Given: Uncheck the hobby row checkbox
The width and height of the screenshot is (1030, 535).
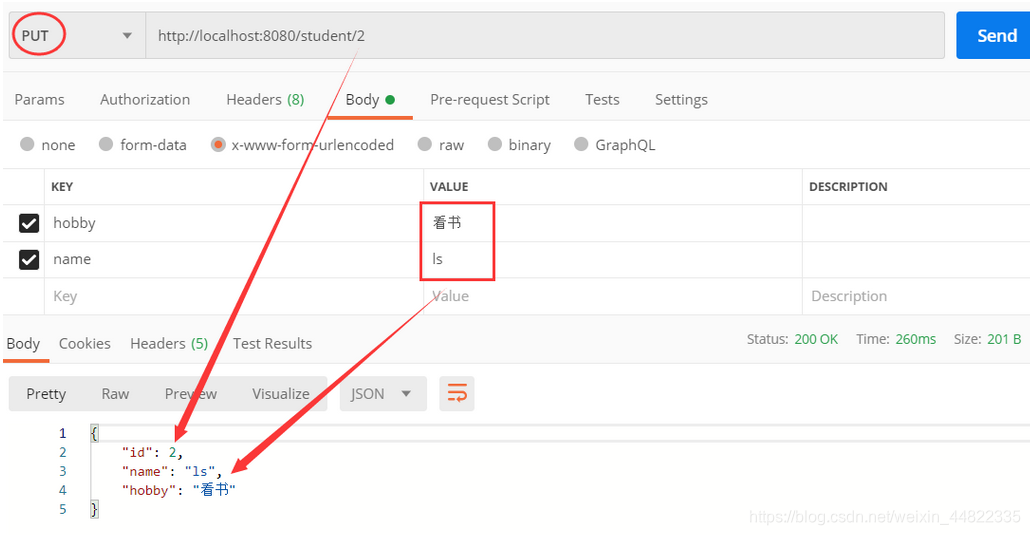Looking at the screenshot, I should click(29, 223).
